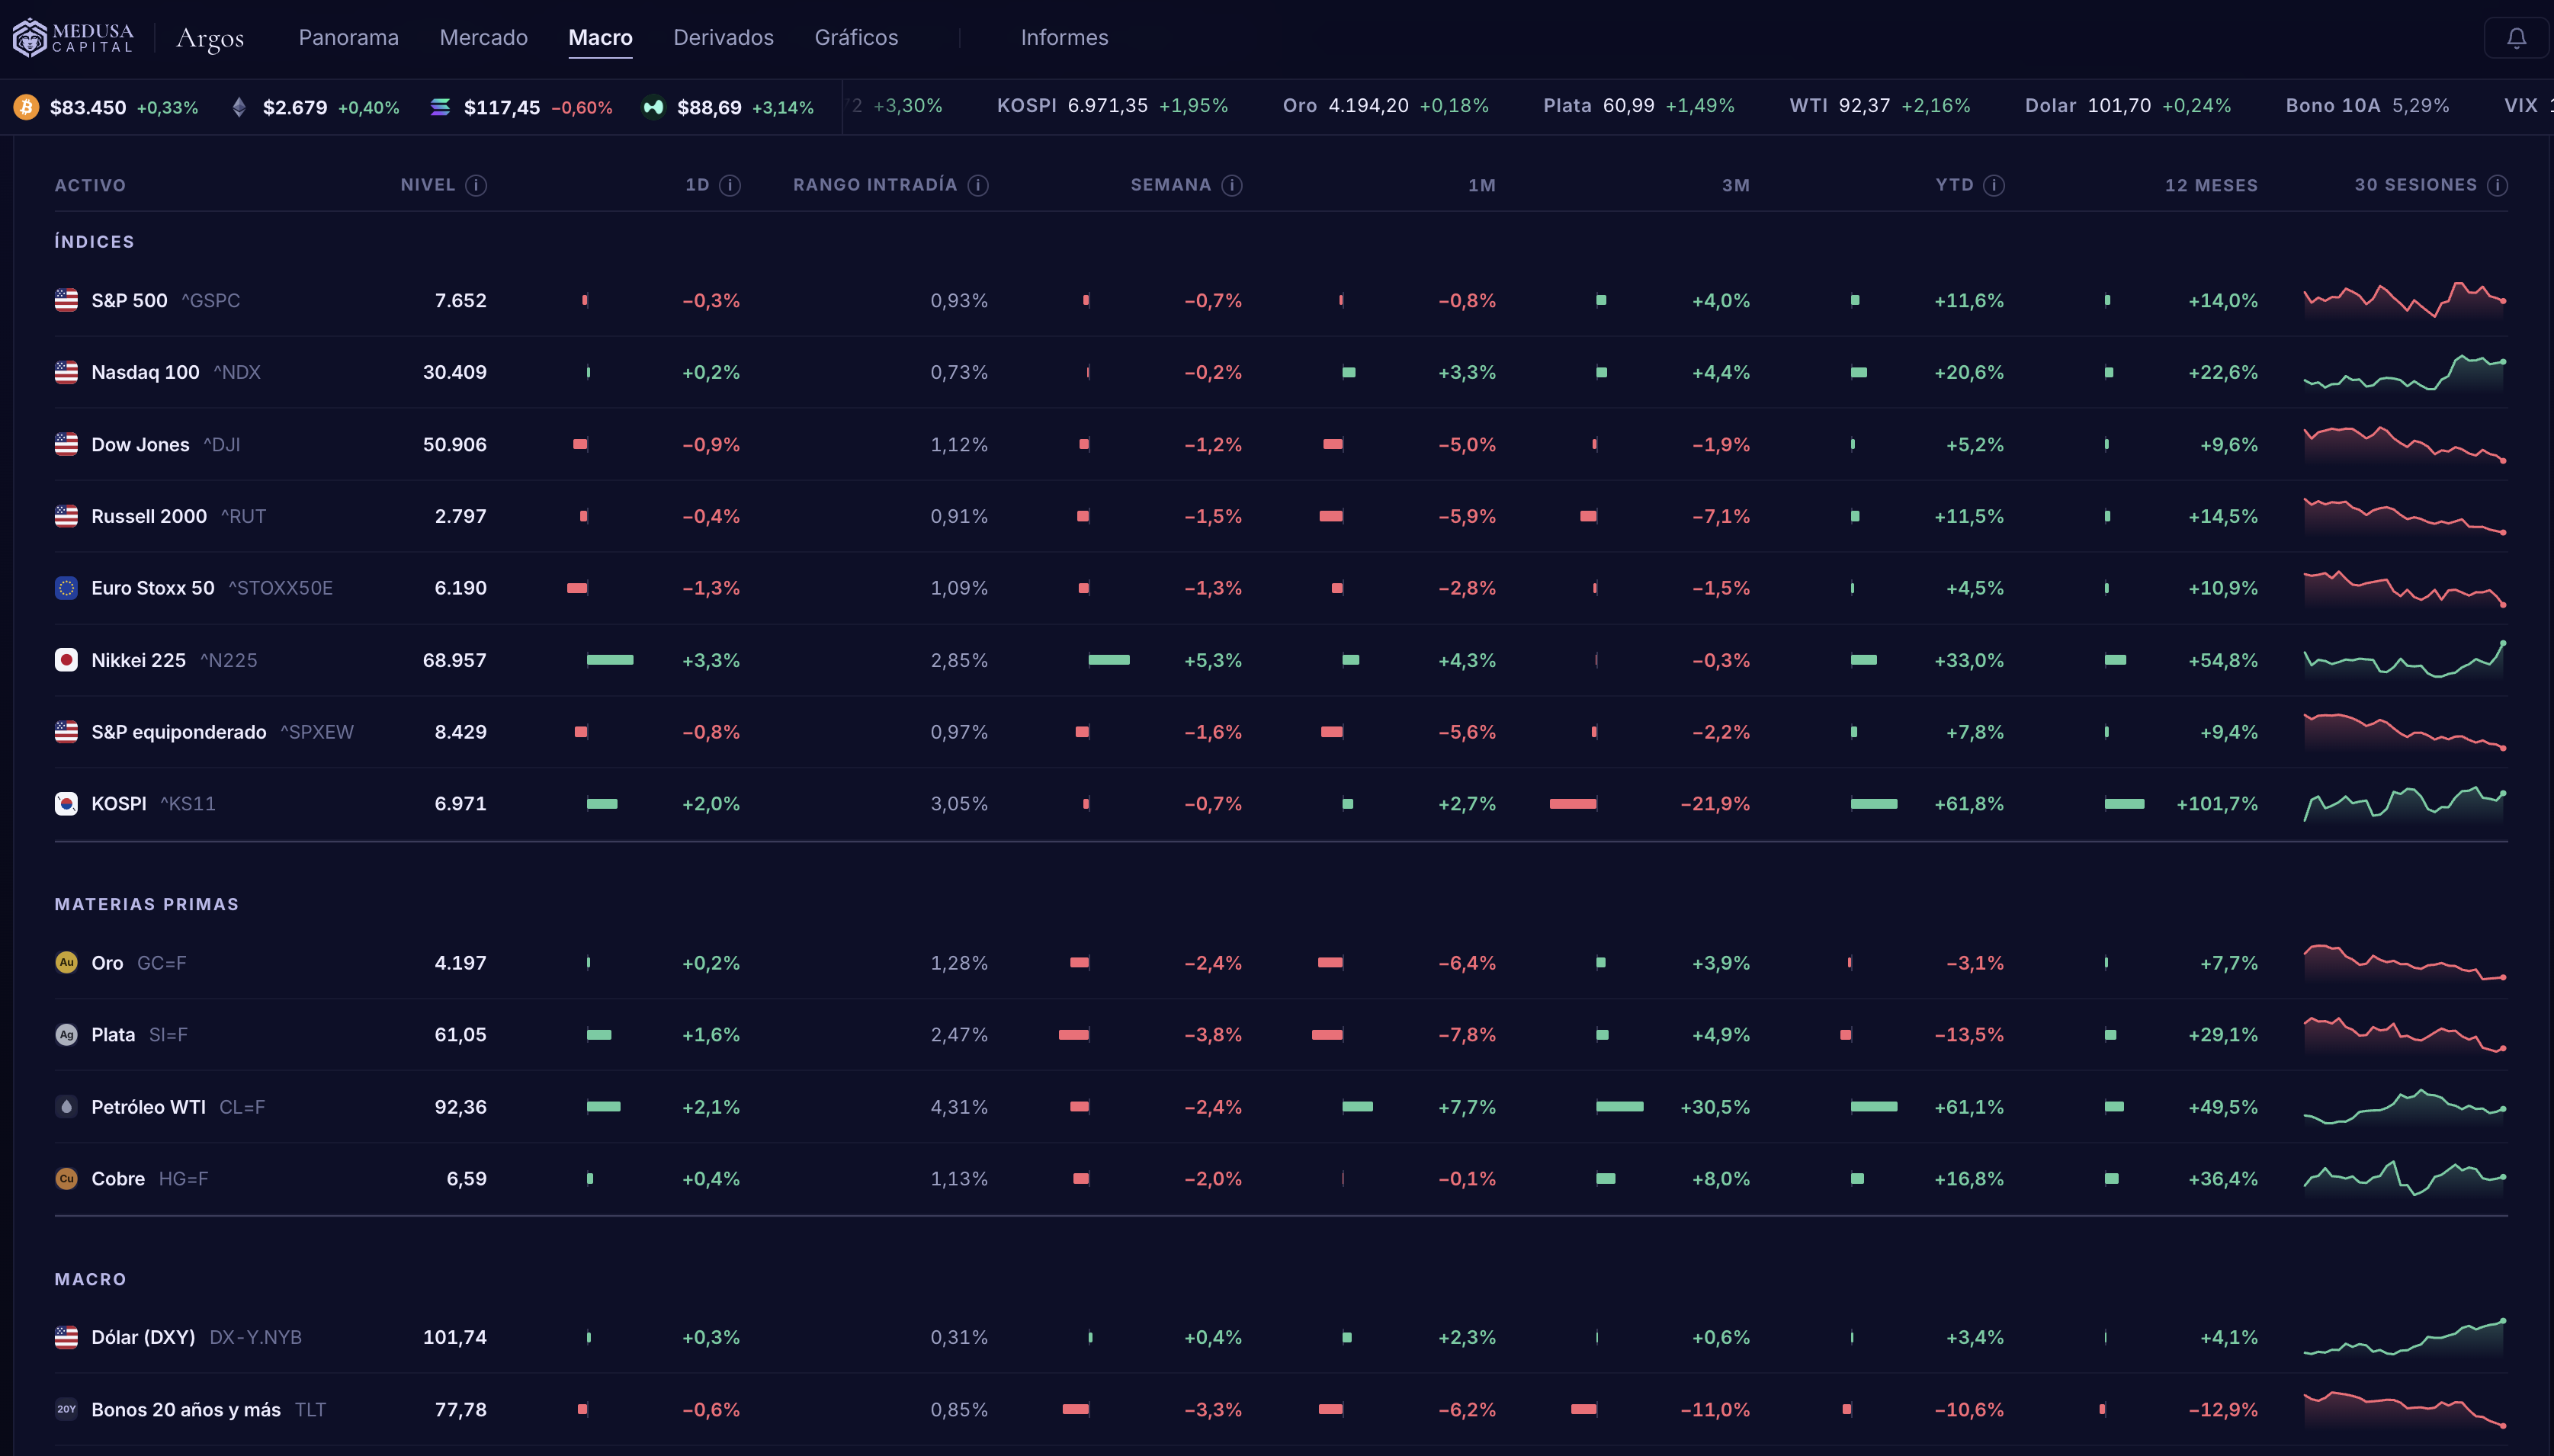The width and height of the screenshot is (2554, 1456).
Task: Open the Dólar (DXY) row
Action: (x=1281, y=1337)
